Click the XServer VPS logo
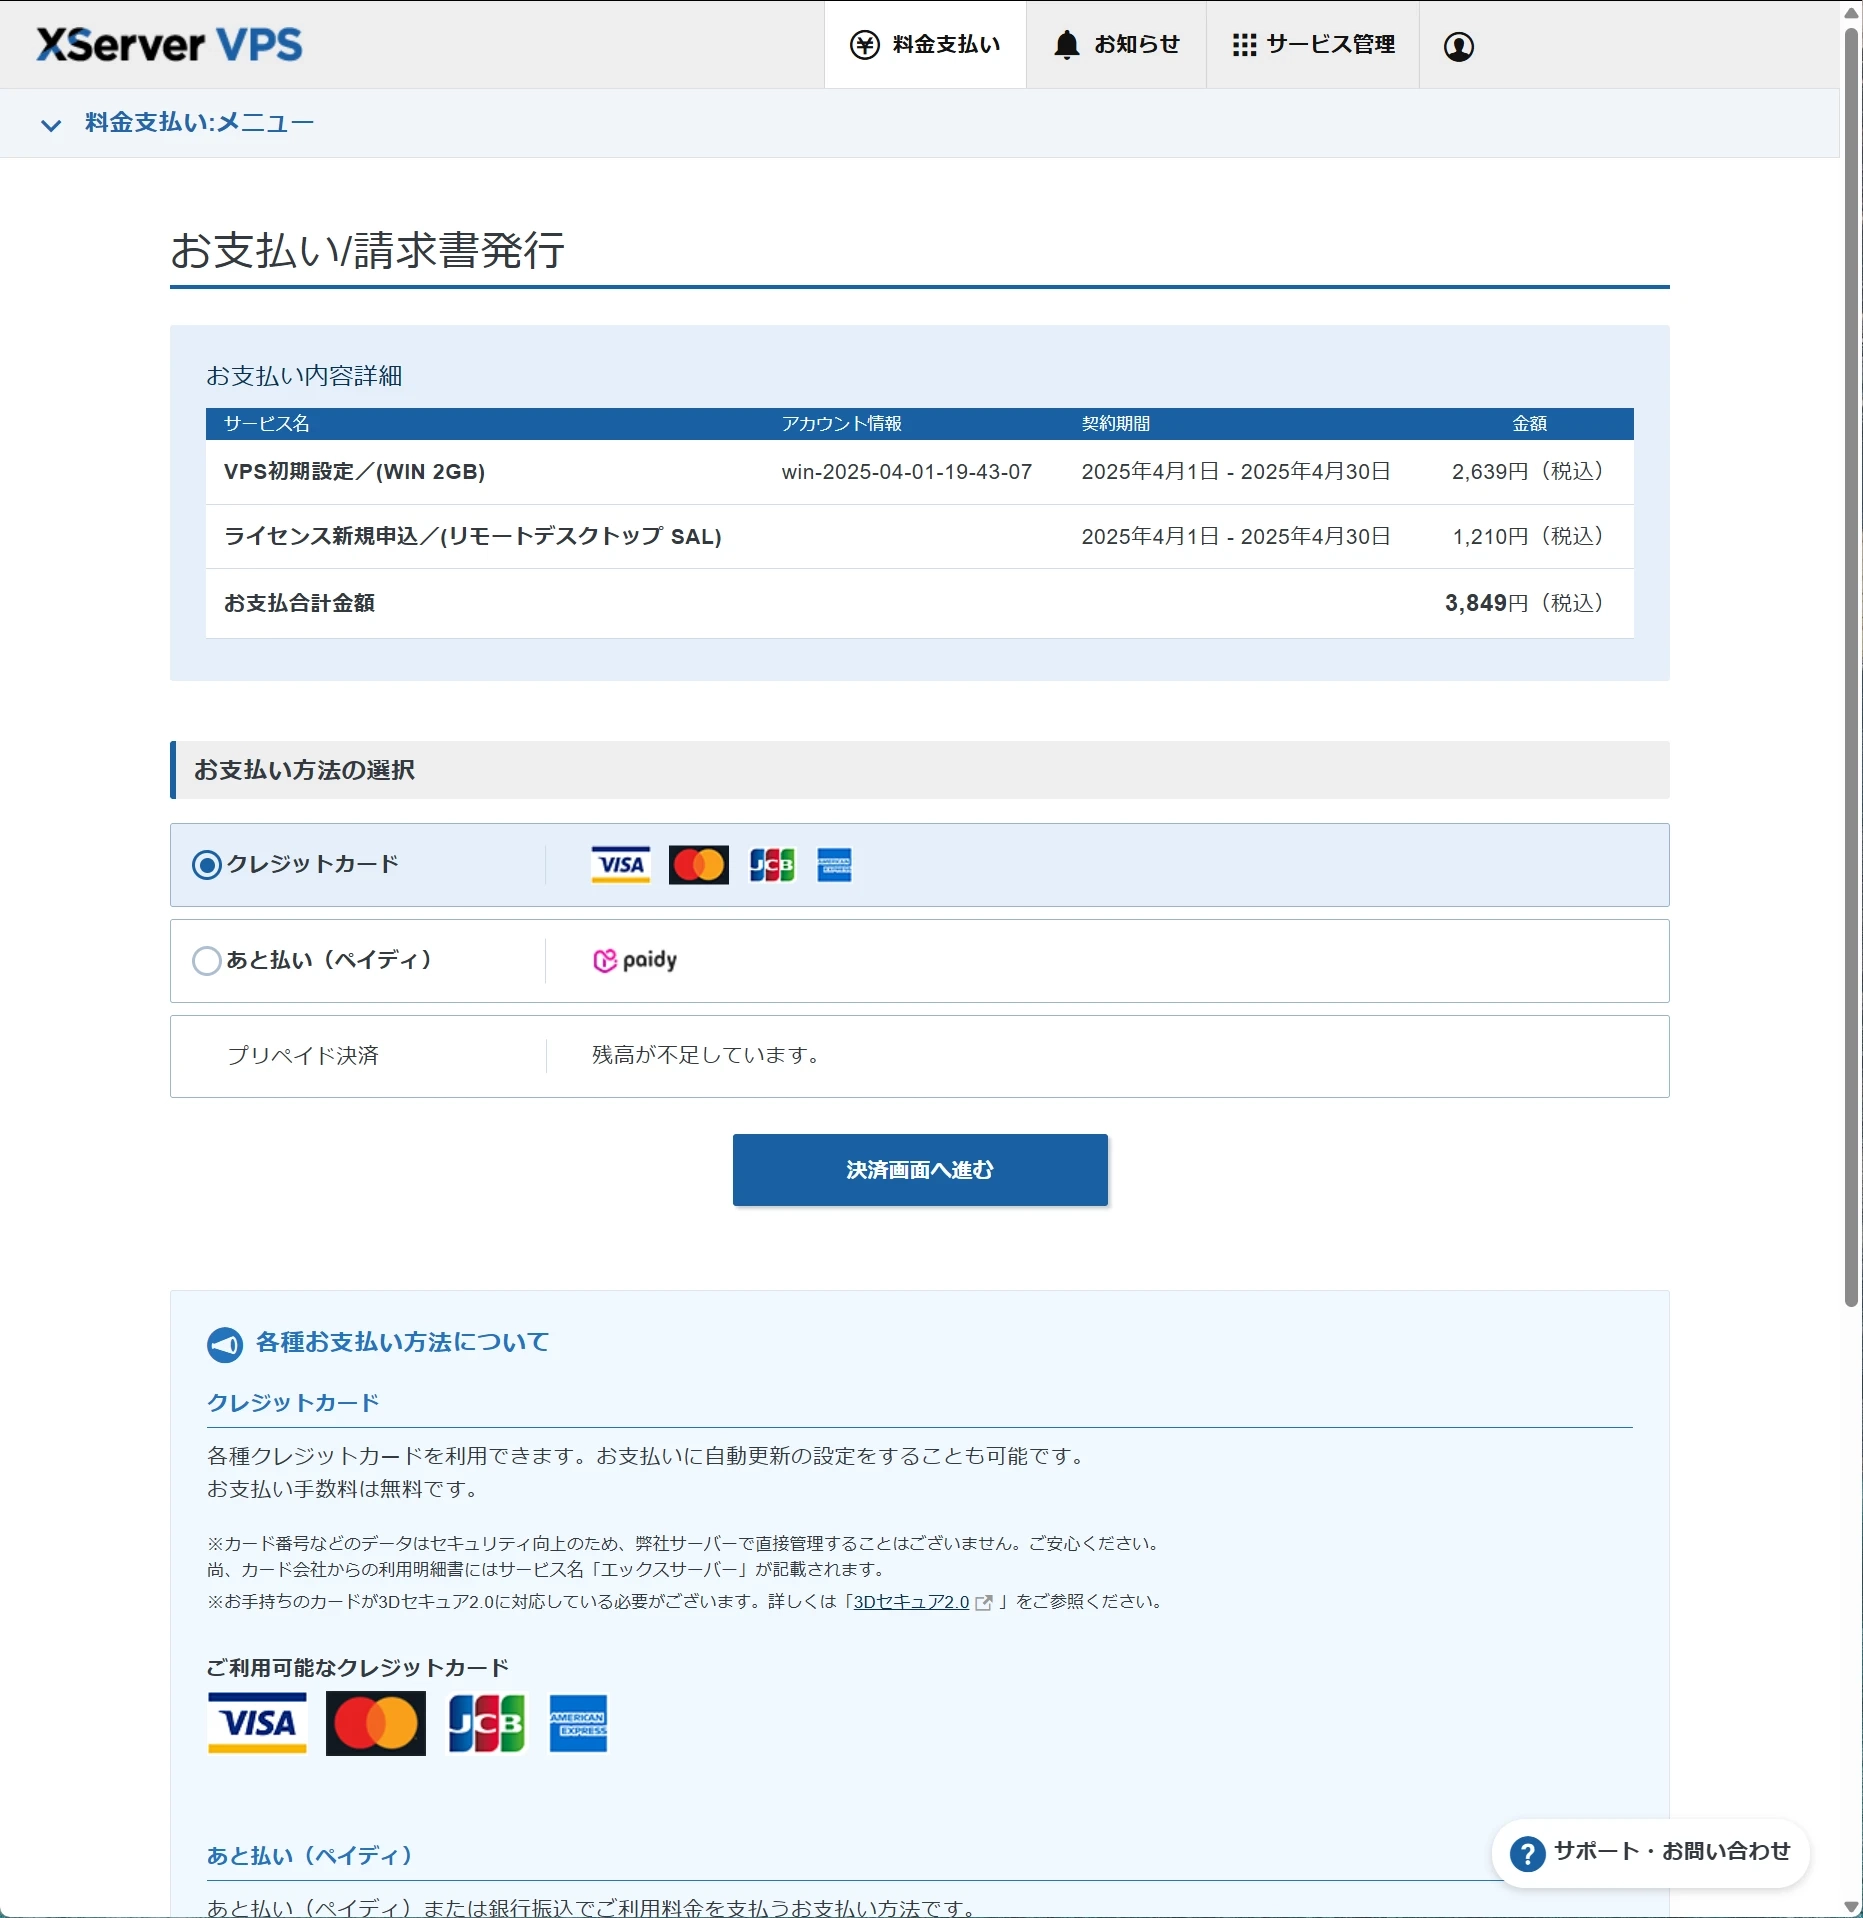Viewport: 1863px width, 1918px height. 169,45
